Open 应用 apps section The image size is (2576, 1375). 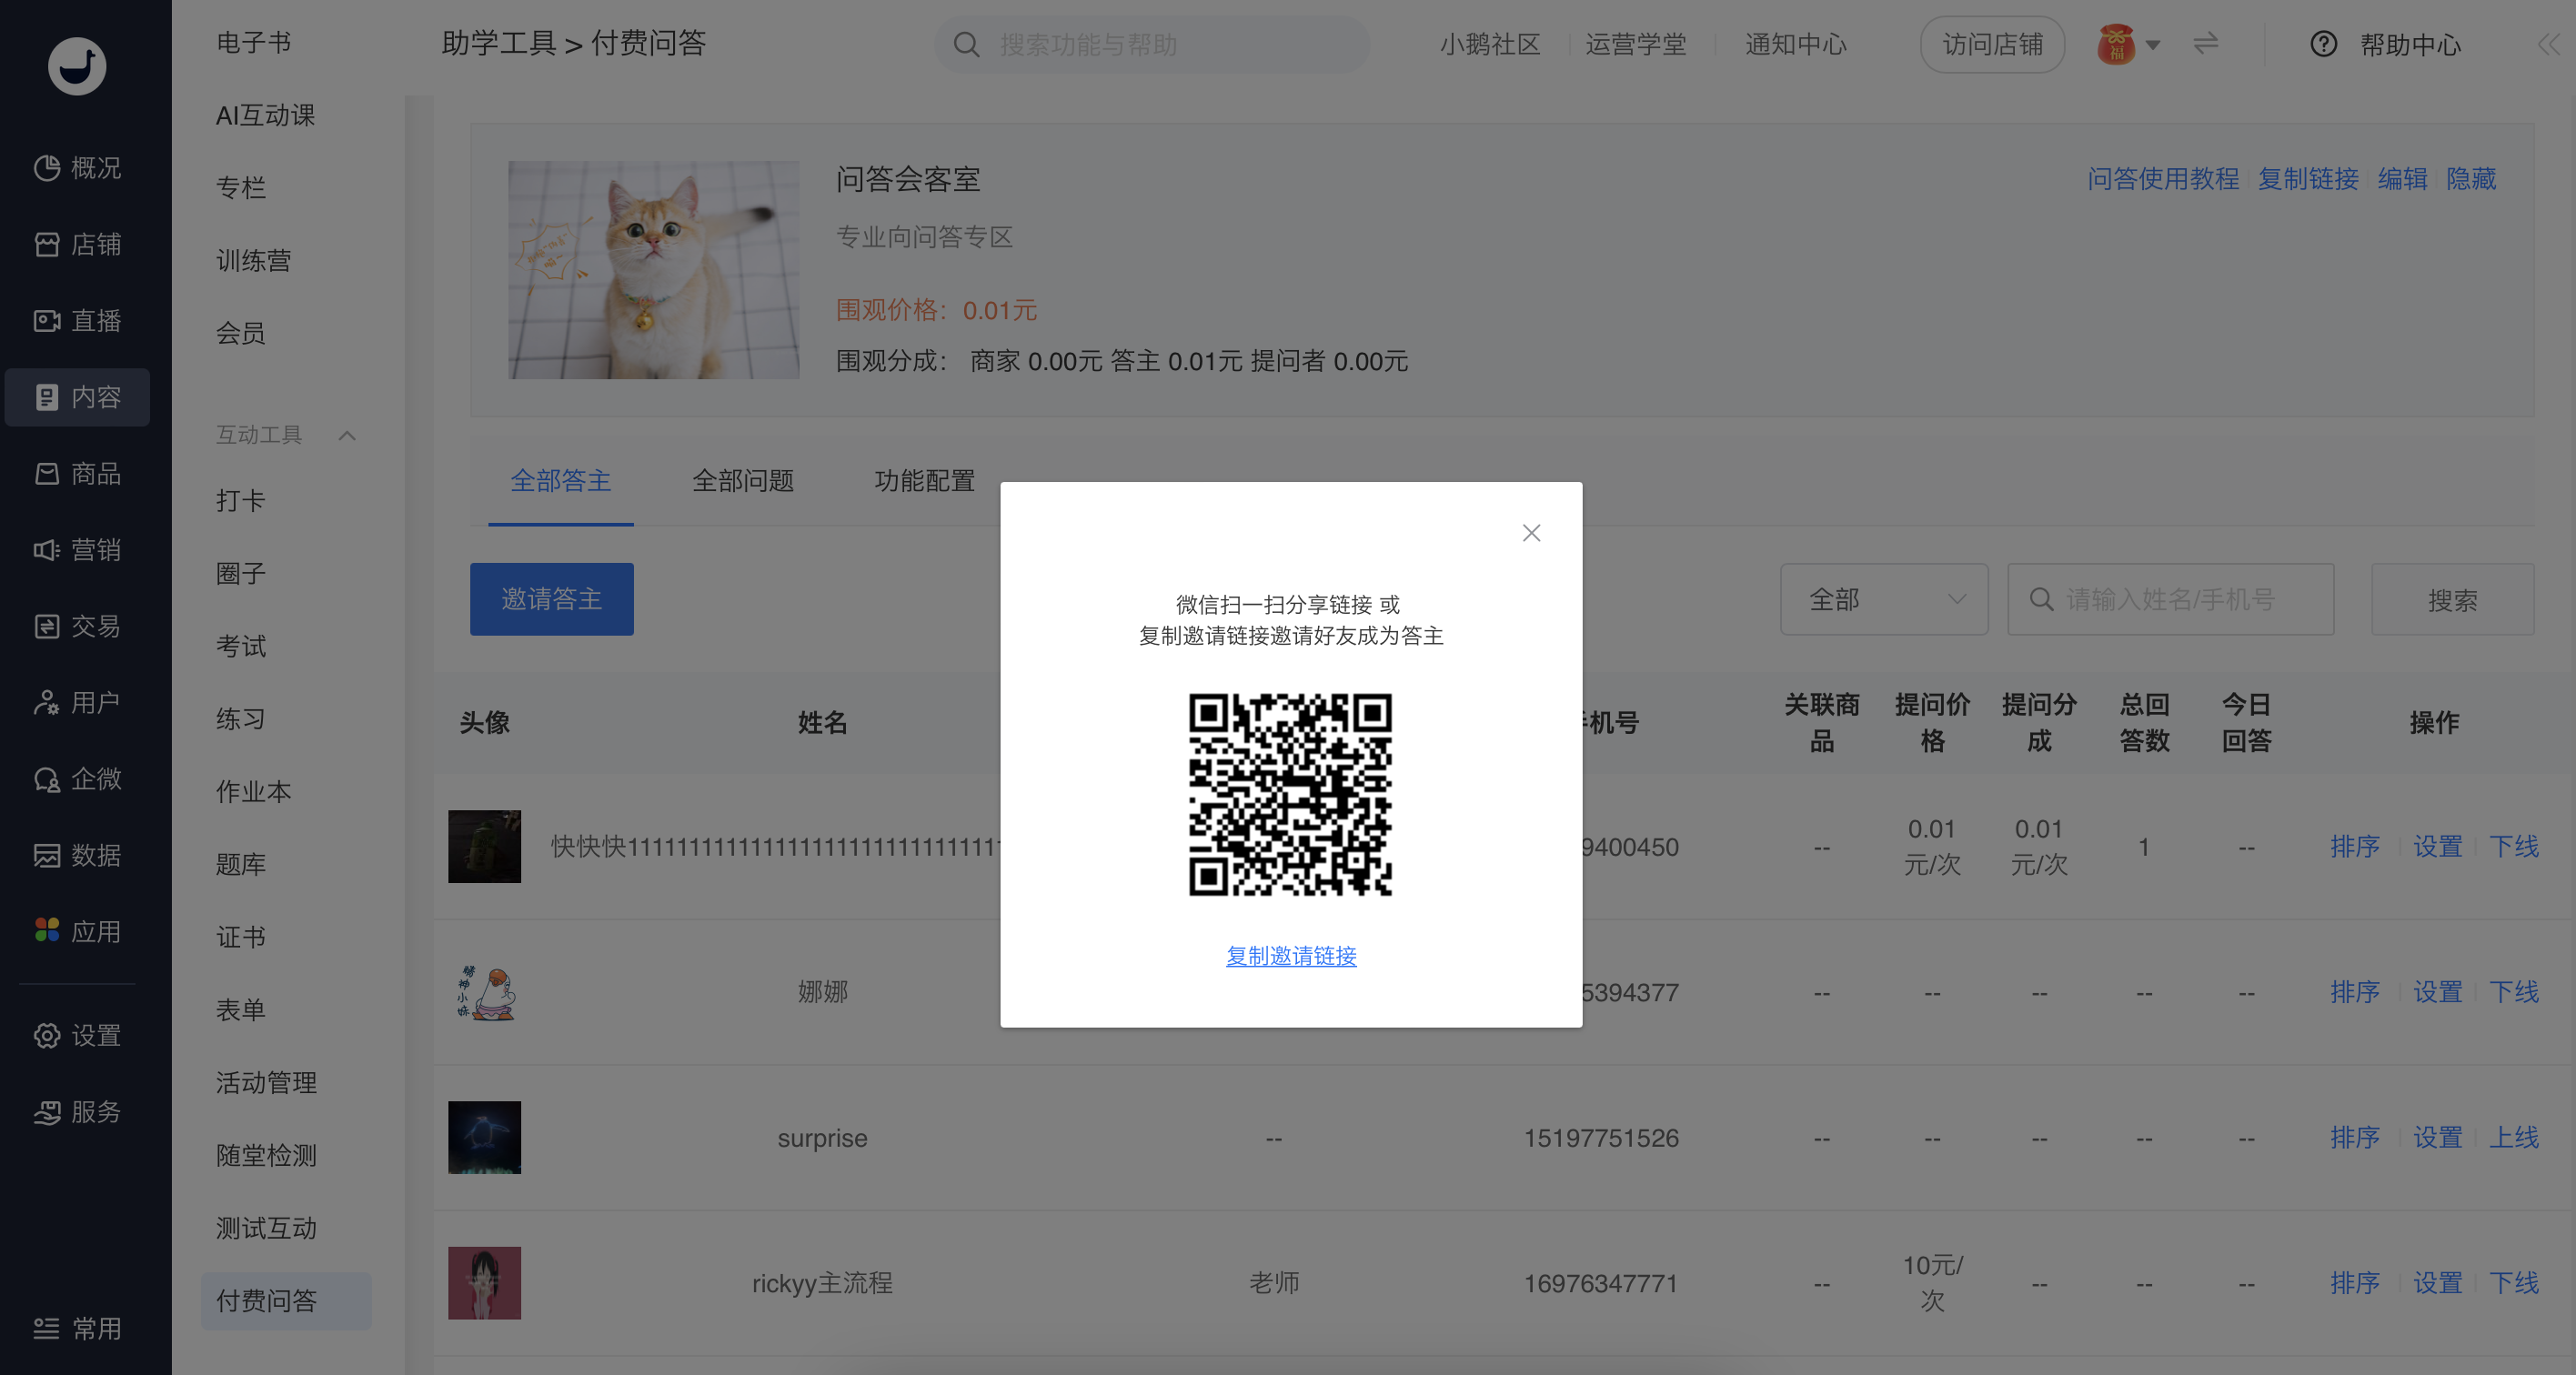click(77, 932)
